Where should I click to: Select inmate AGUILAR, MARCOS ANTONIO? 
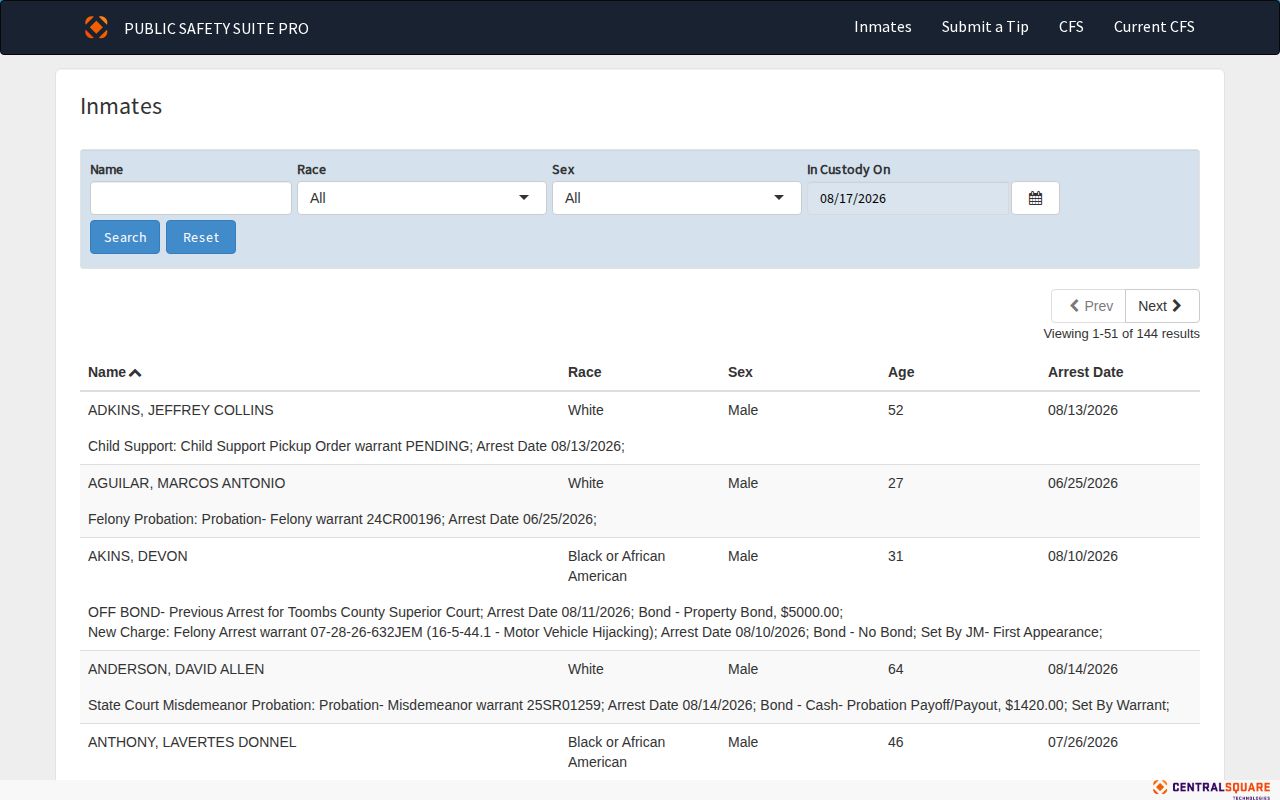pos(187,483)
